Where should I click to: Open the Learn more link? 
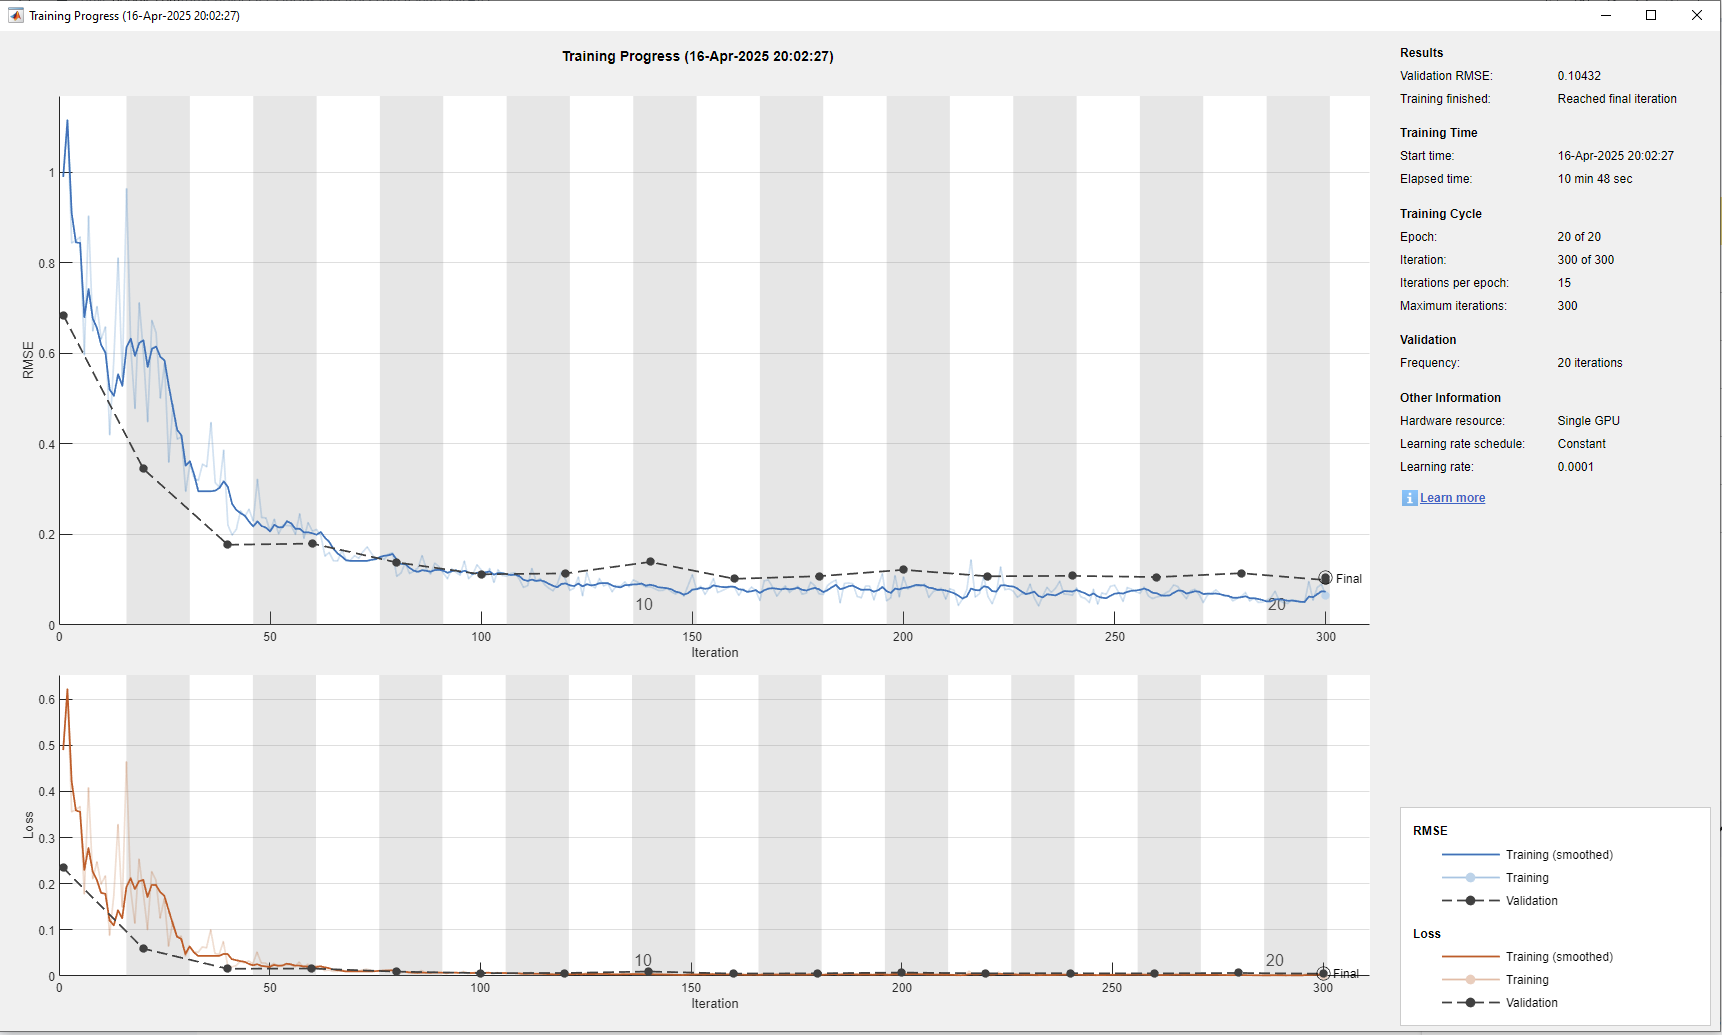(x=1452, y=498)
